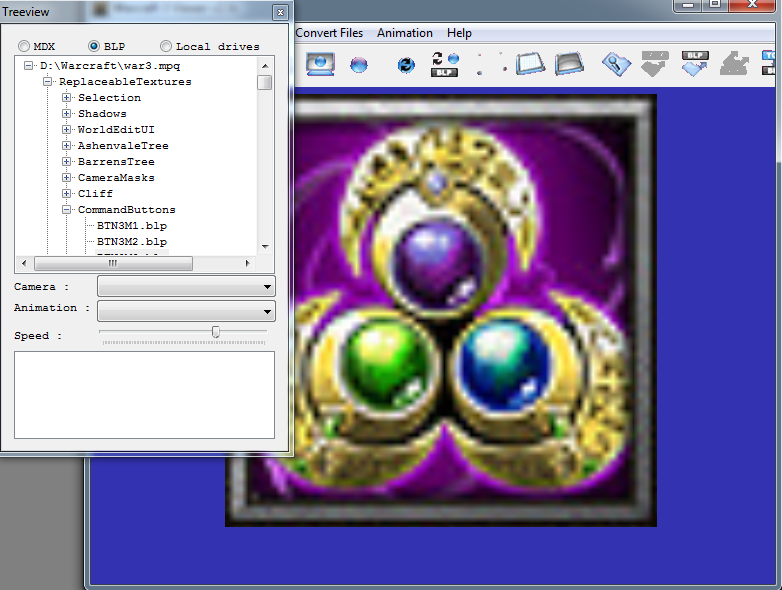Open the Help menu
782x590 pixels.
coord(459,33)
